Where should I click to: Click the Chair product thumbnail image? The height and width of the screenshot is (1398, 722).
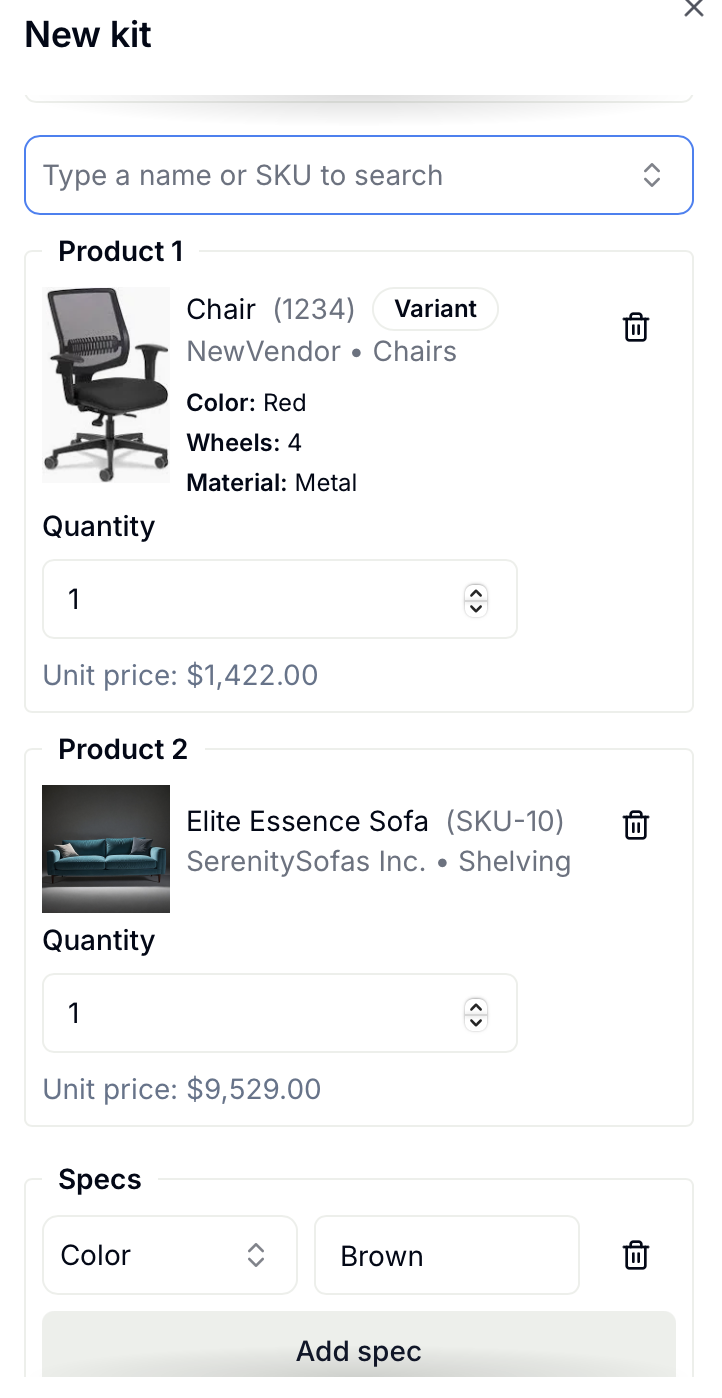(106, 385)
